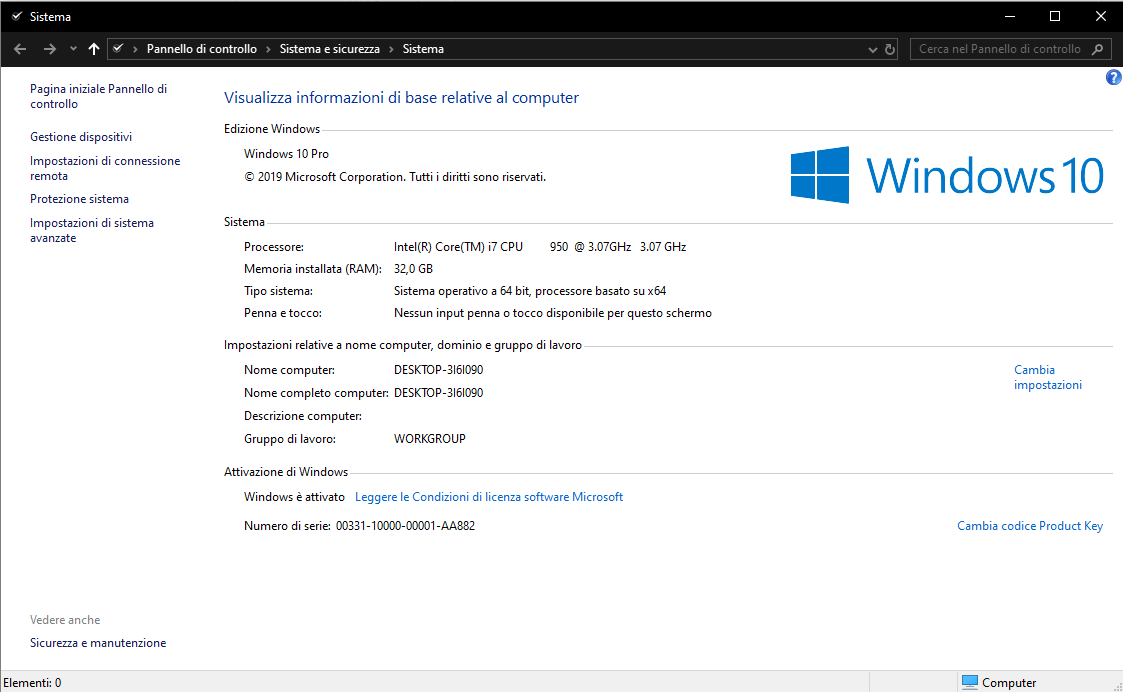Click Elementi: 0 in status bar

point(32,683)
